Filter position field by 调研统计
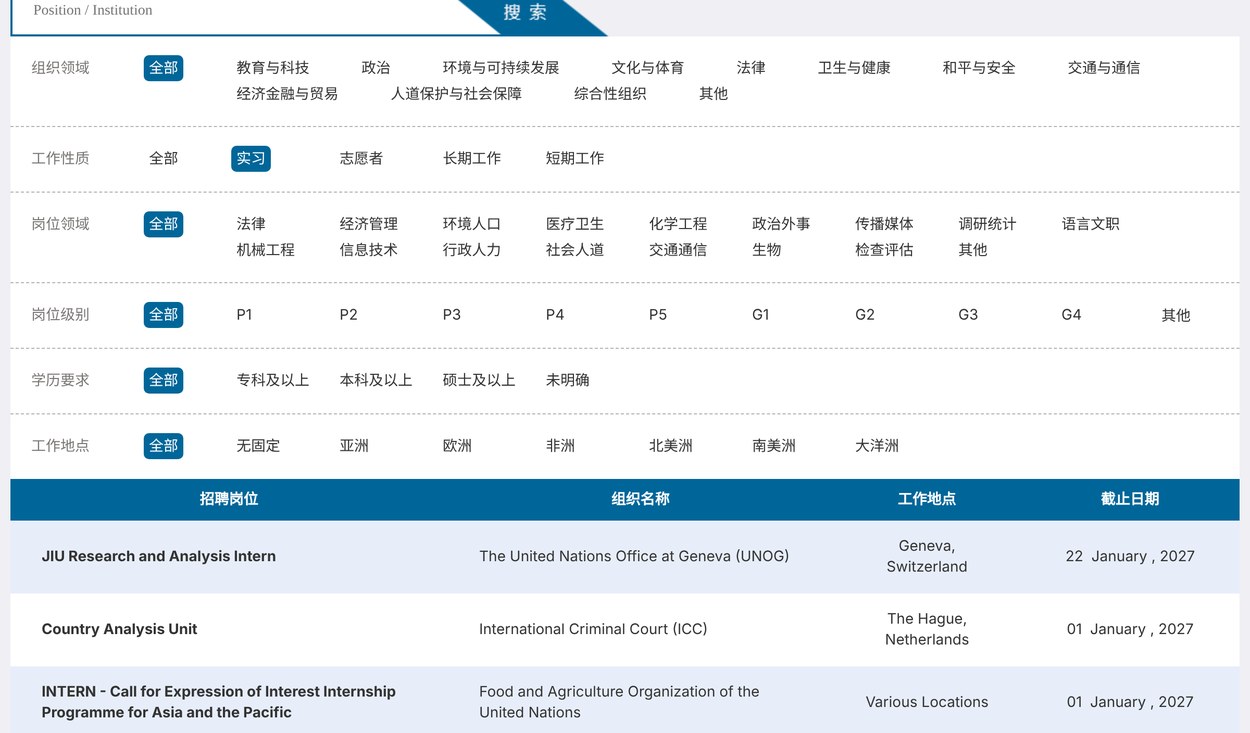 point(987,224)
